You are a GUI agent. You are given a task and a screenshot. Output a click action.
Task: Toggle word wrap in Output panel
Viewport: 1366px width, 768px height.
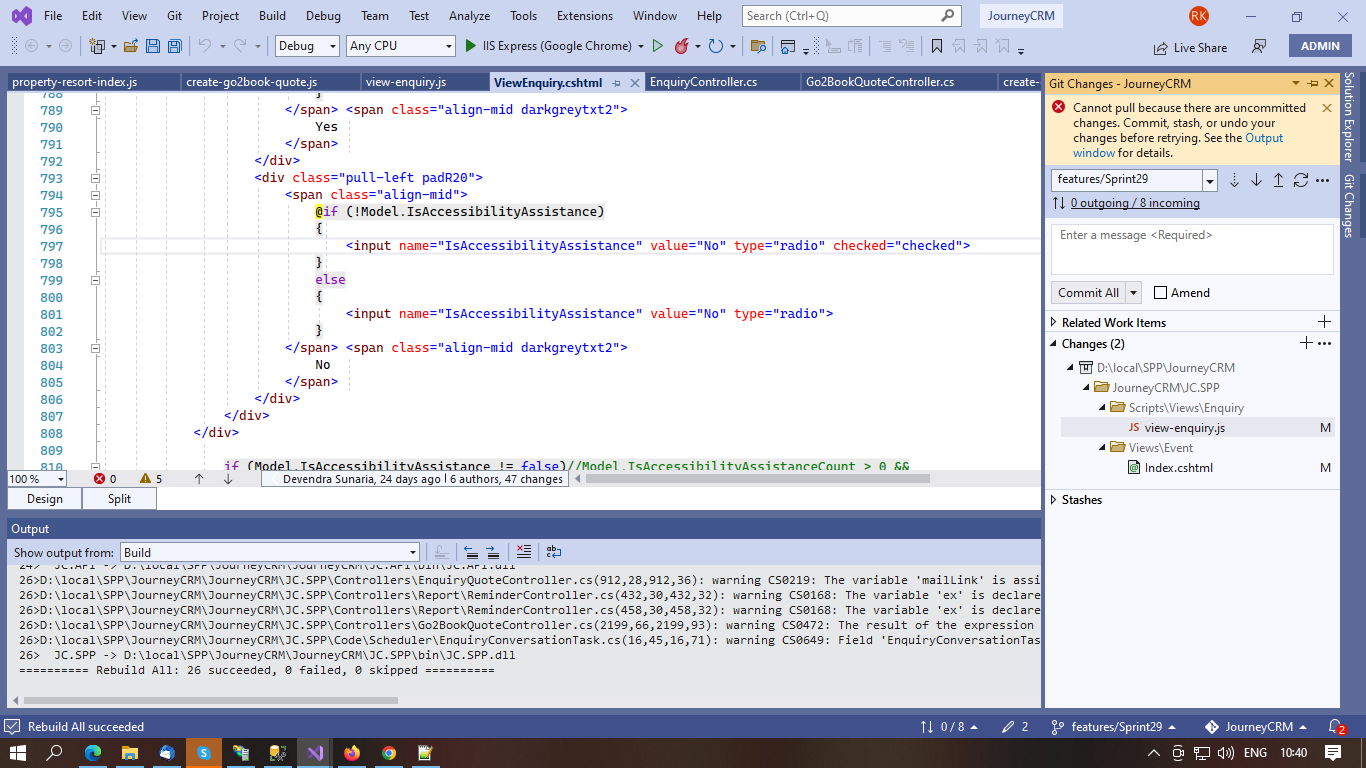[x=554, y=552]
